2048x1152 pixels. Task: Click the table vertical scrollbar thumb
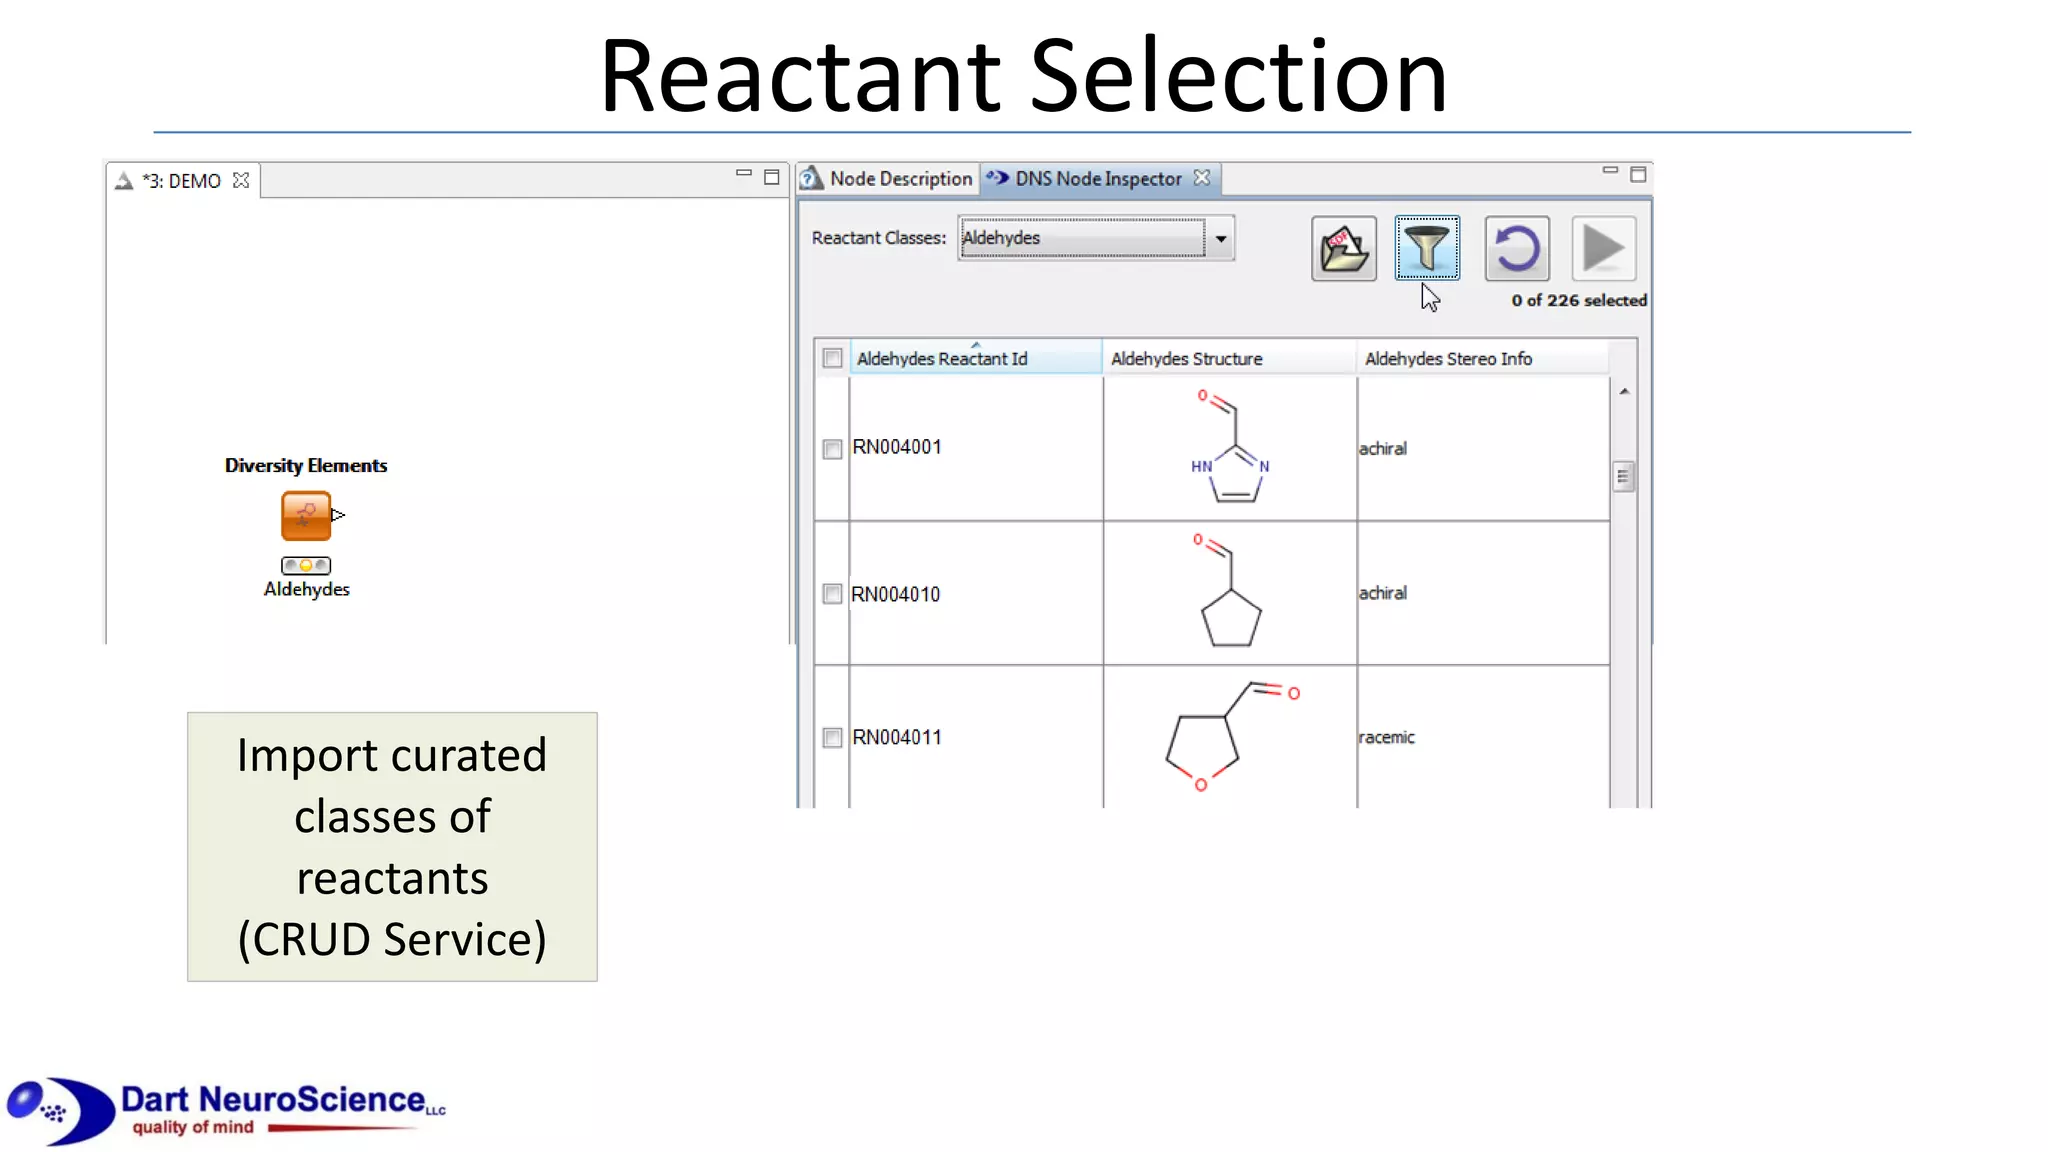point(1624,477)
